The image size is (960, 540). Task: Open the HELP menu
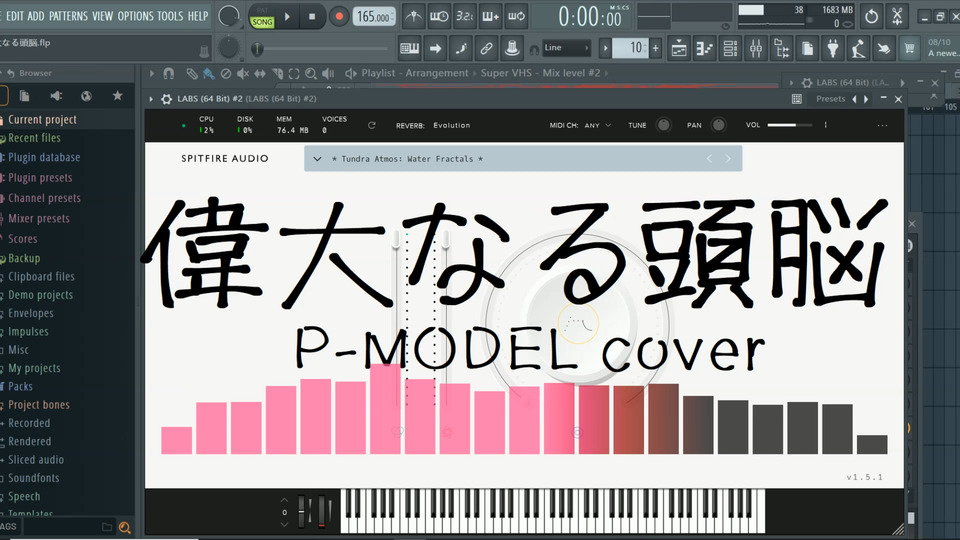[198, 16]
